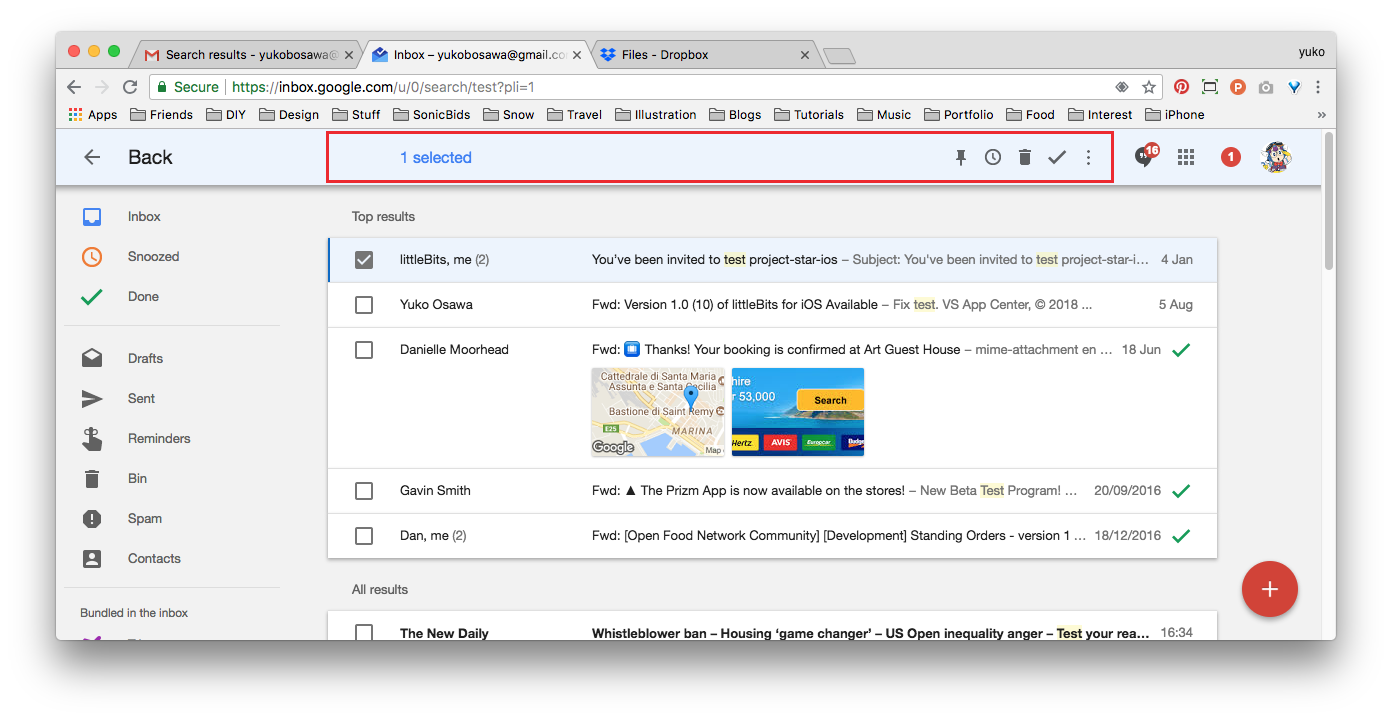
Task: Open a new browser tab
Action: pos(839,55)
